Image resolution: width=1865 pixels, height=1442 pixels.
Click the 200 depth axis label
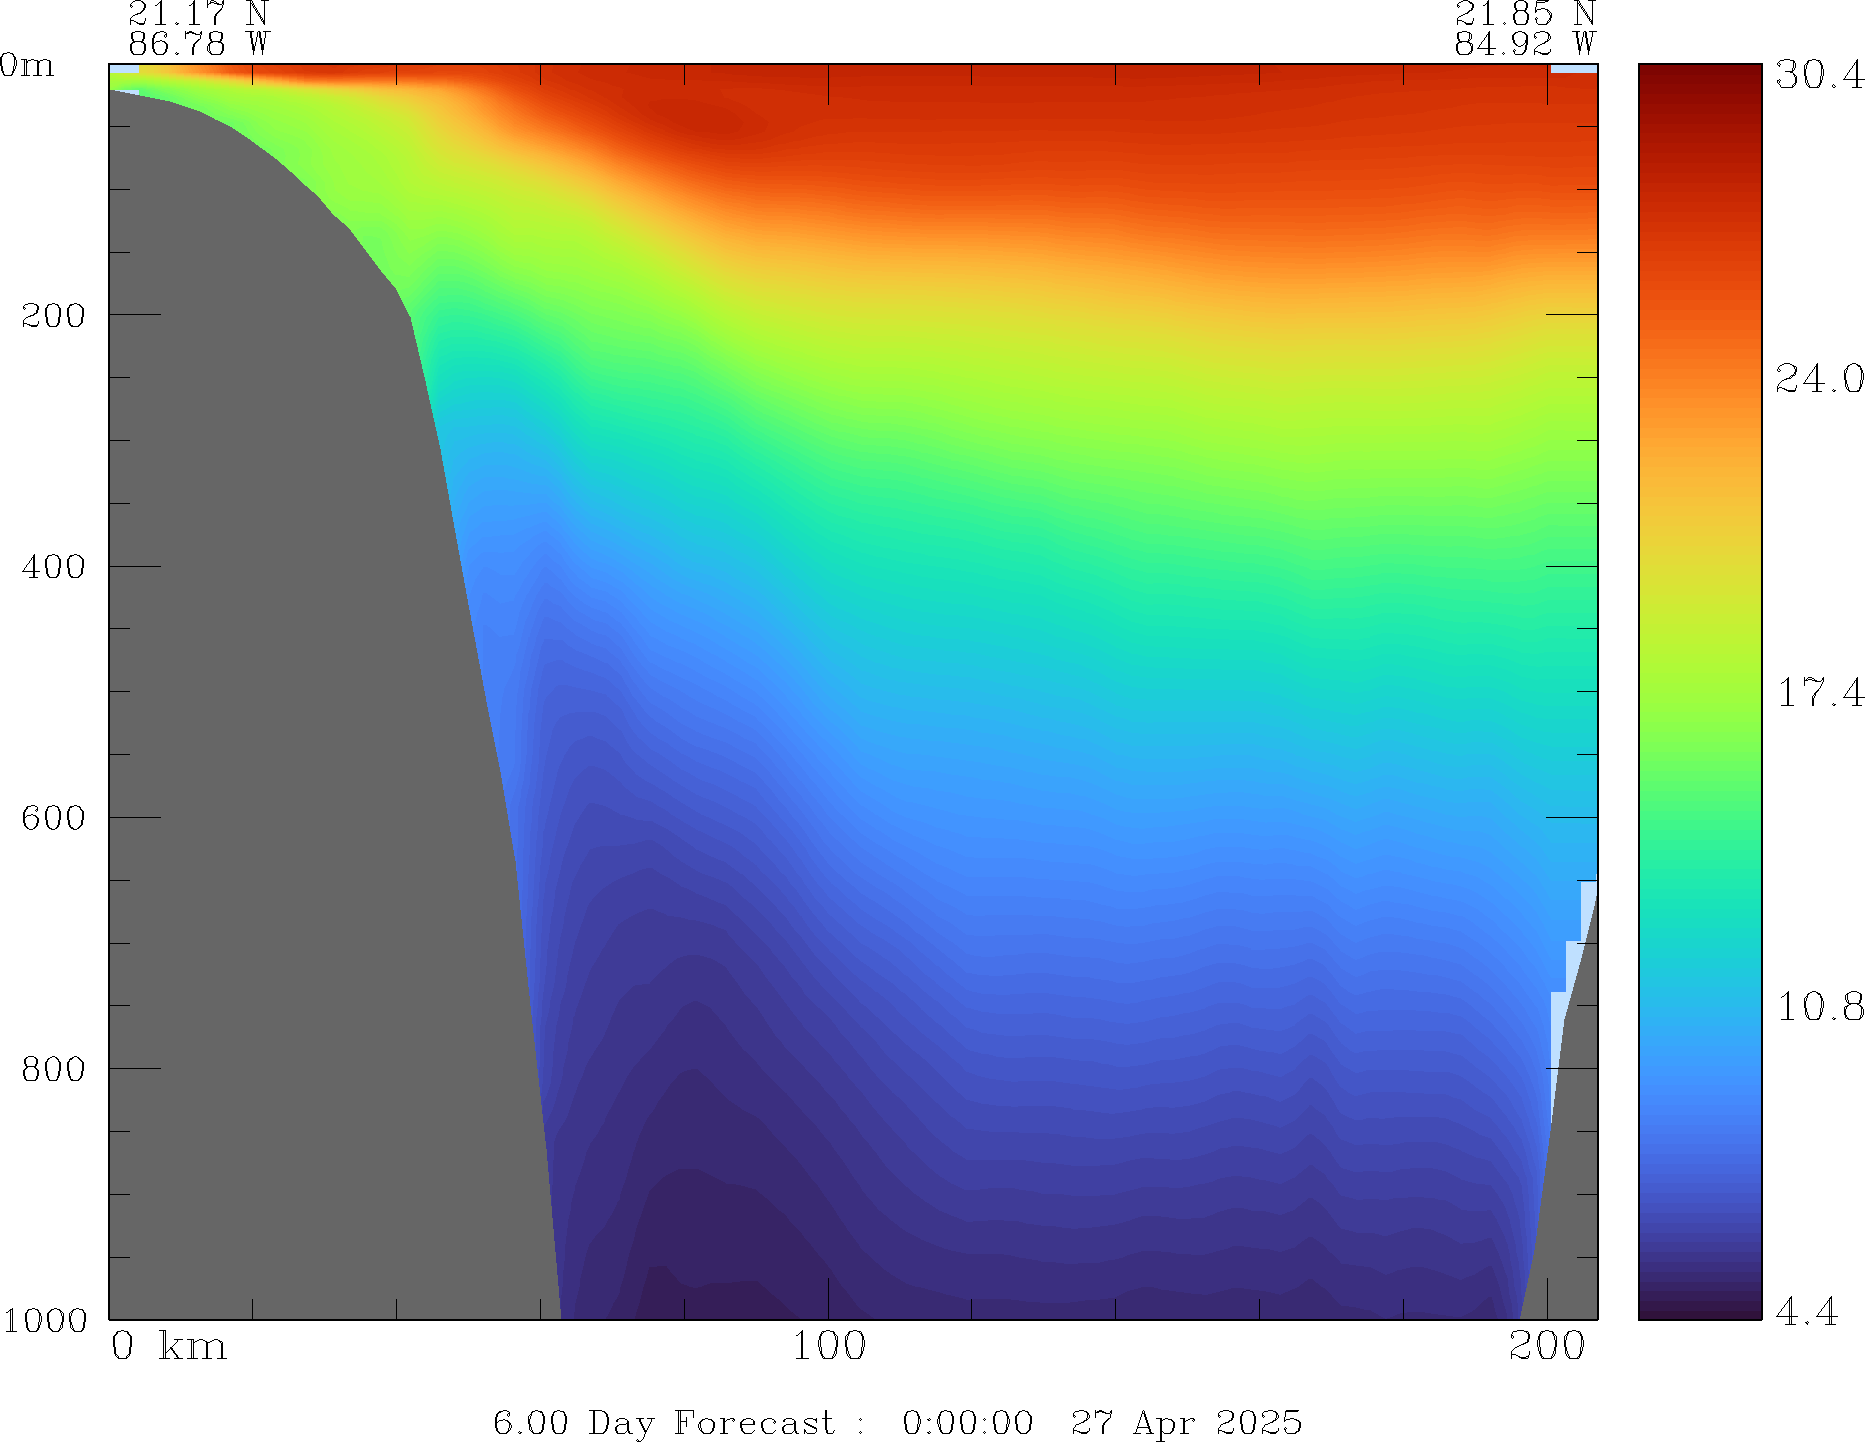click(53, 315)
